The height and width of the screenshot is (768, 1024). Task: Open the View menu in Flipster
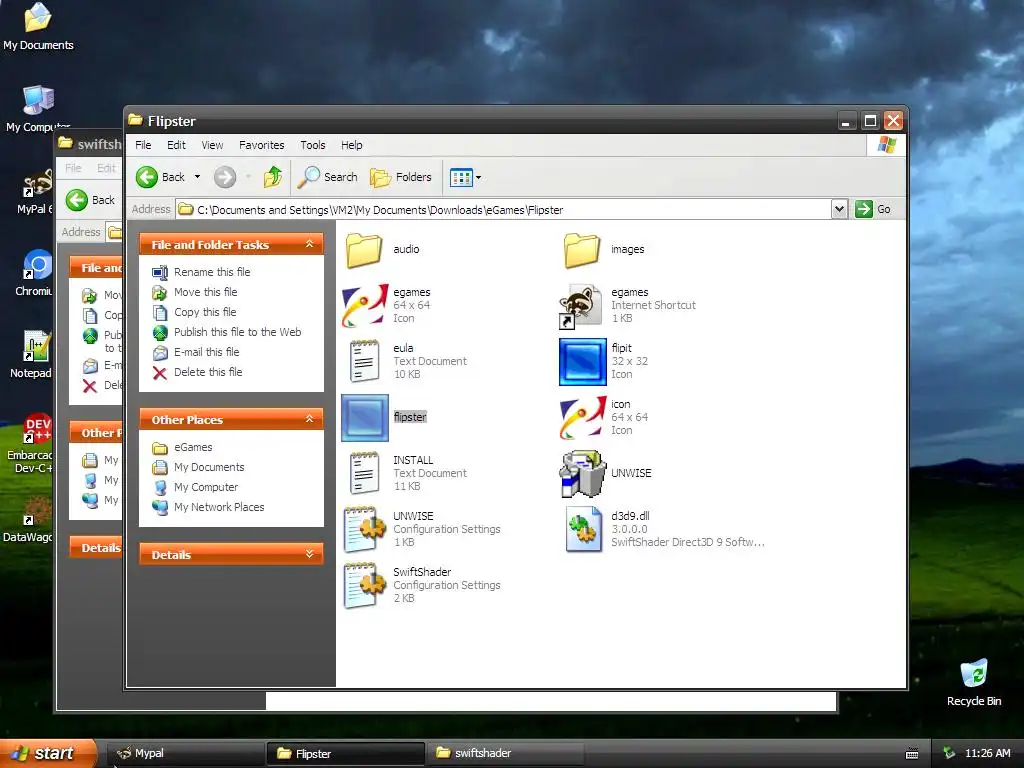[212, 145]
